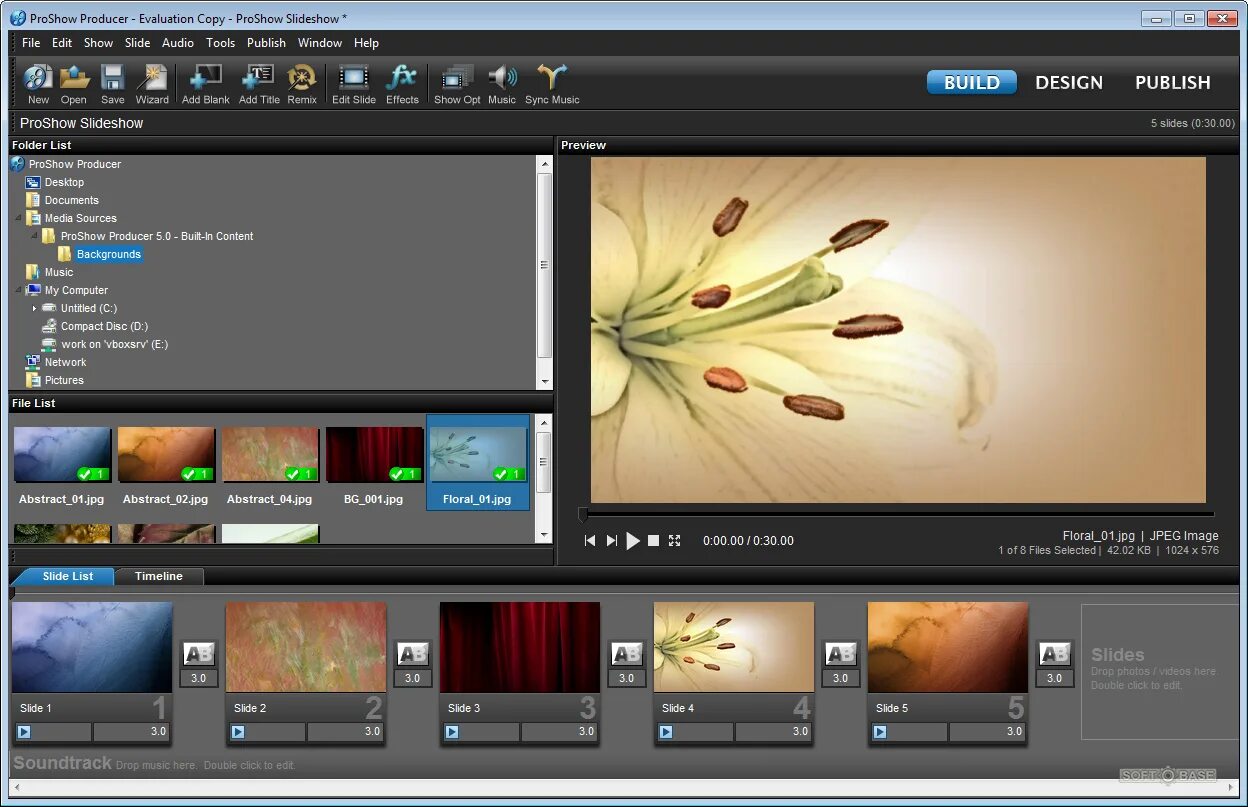Open the Window menu
The width and height of the screenshot is (1248, 807).
[x=320, y=43]
